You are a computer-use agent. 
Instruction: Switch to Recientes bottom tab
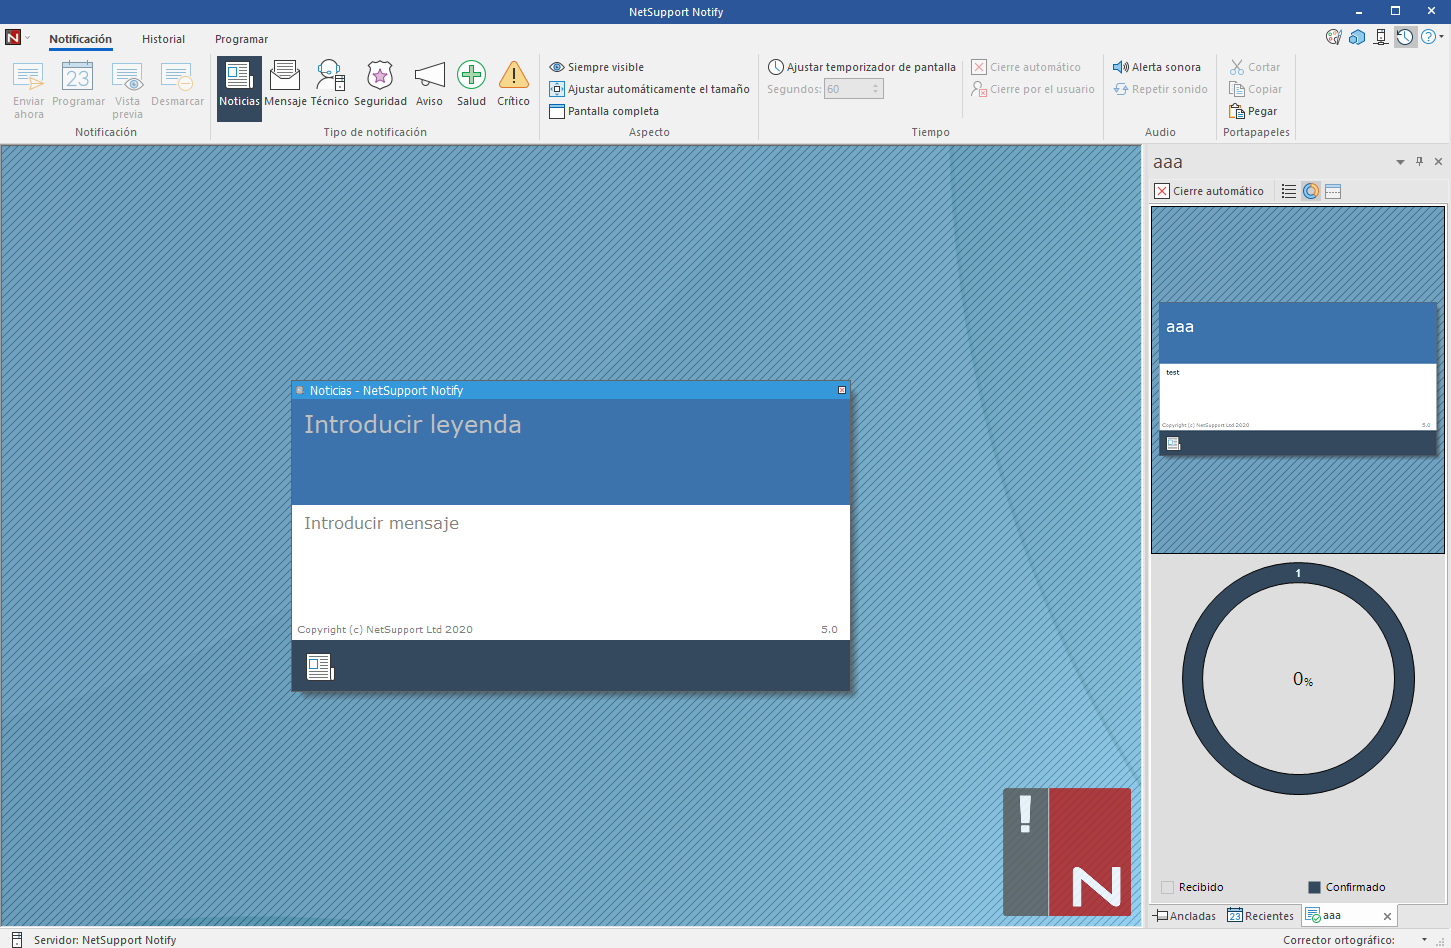point(1261,916)
